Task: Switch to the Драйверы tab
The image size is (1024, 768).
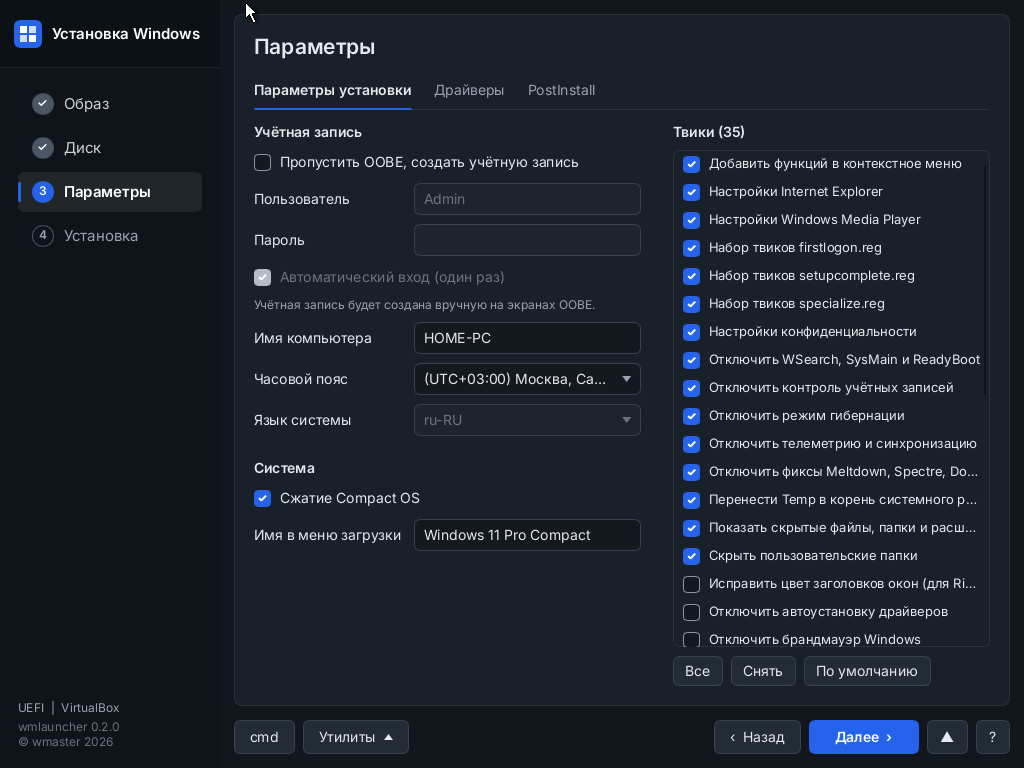Action: [x=469, y=90]
